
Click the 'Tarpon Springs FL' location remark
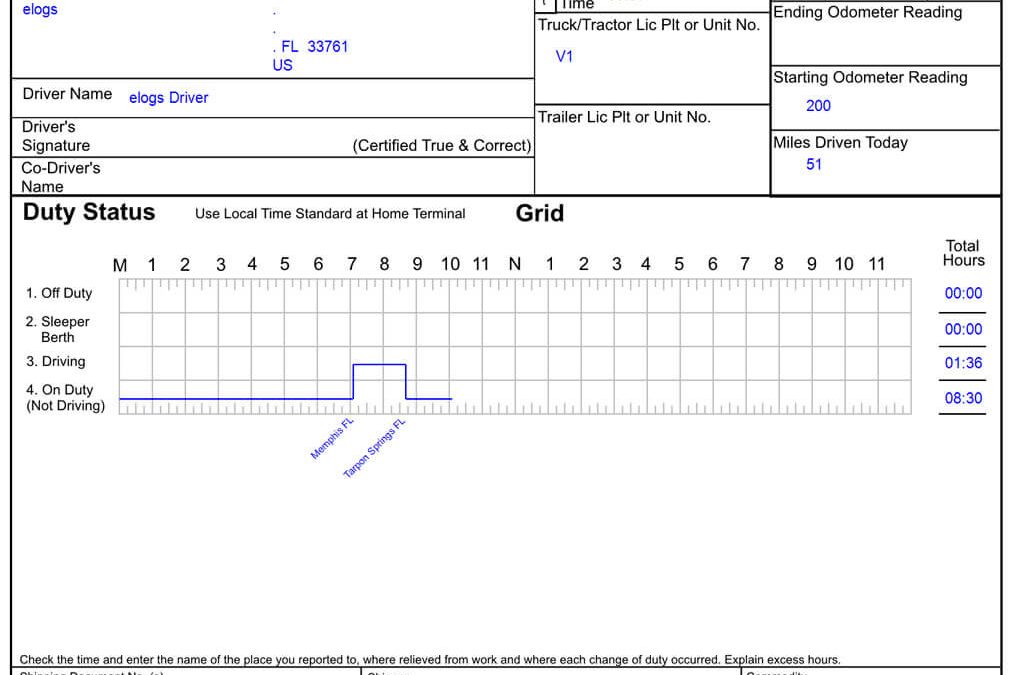click(374, 448)
